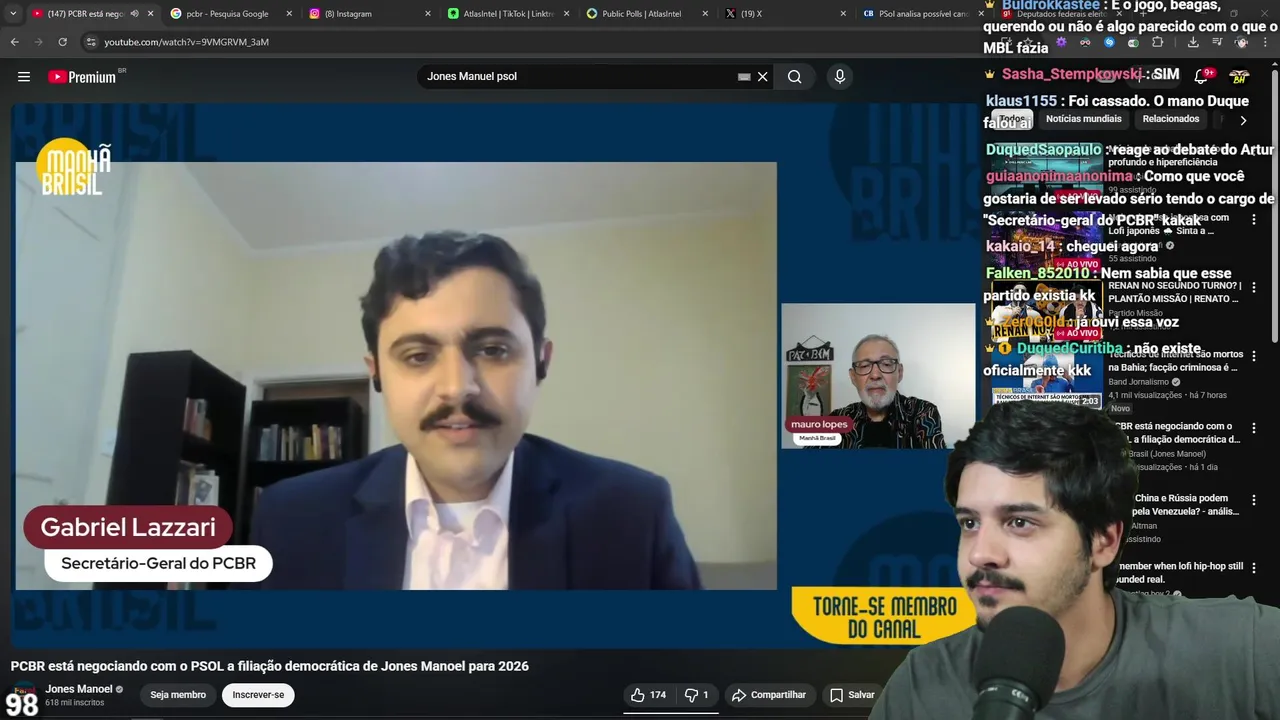Open Técnicos de internet são mortos thumbnail

tap(1047, 379)
